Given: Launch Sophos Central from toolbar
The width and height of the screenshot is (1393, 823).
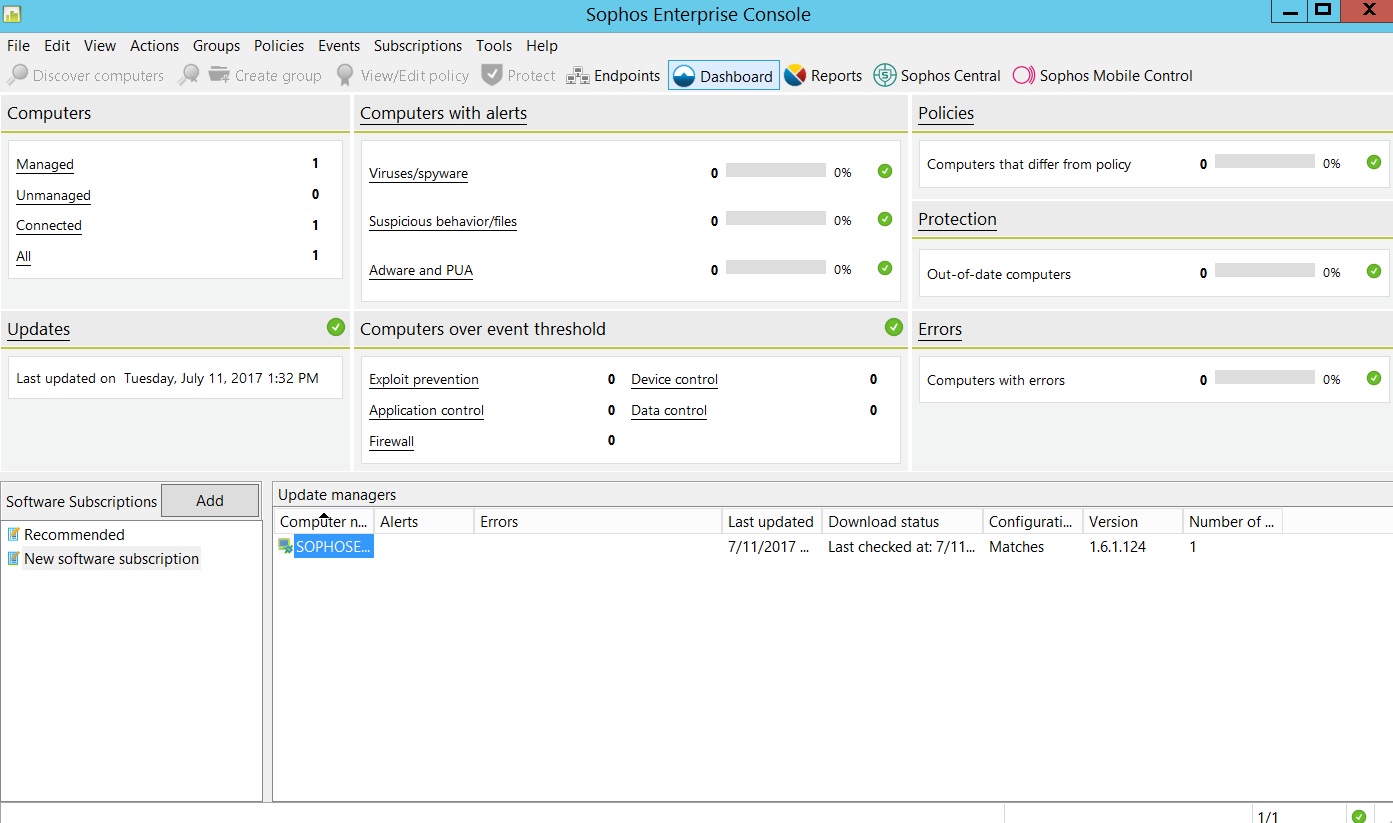Looking at the screenshot, I should tap(936, 76).
